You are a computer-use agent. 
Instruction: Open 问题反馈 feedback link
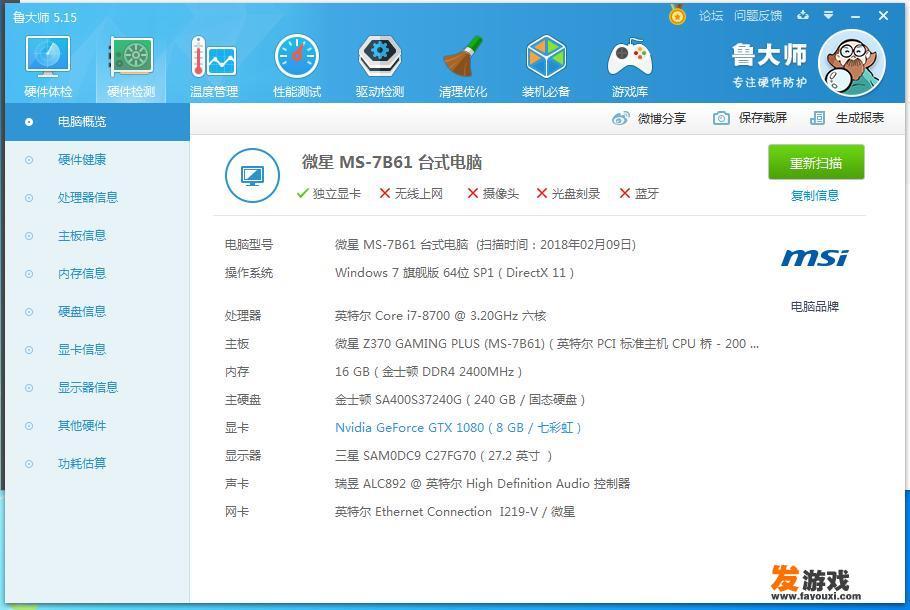point(757,16)
